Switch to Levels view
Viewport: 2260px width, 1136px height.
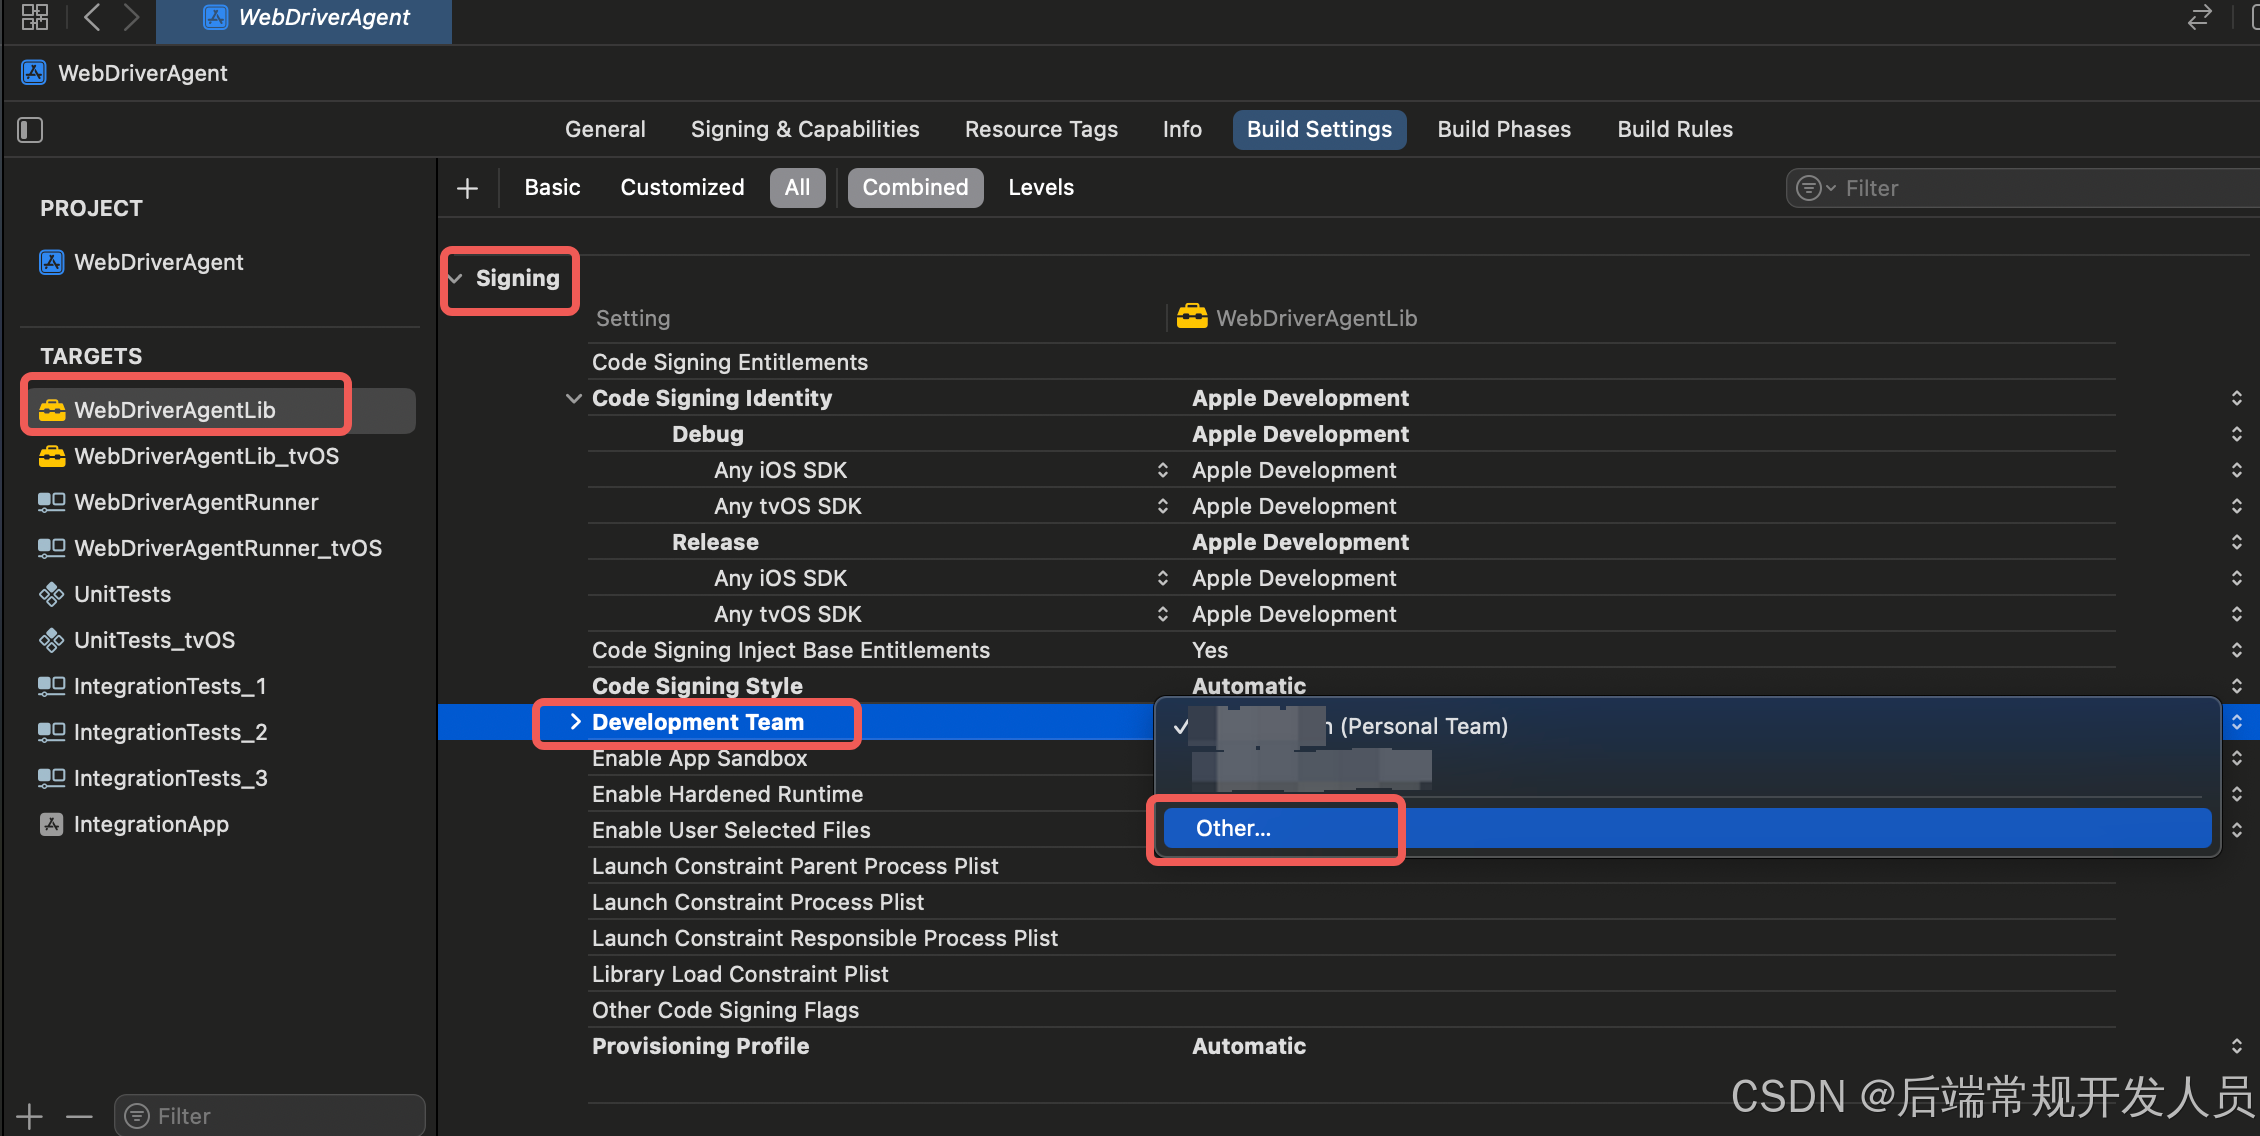pos(1041,188)
